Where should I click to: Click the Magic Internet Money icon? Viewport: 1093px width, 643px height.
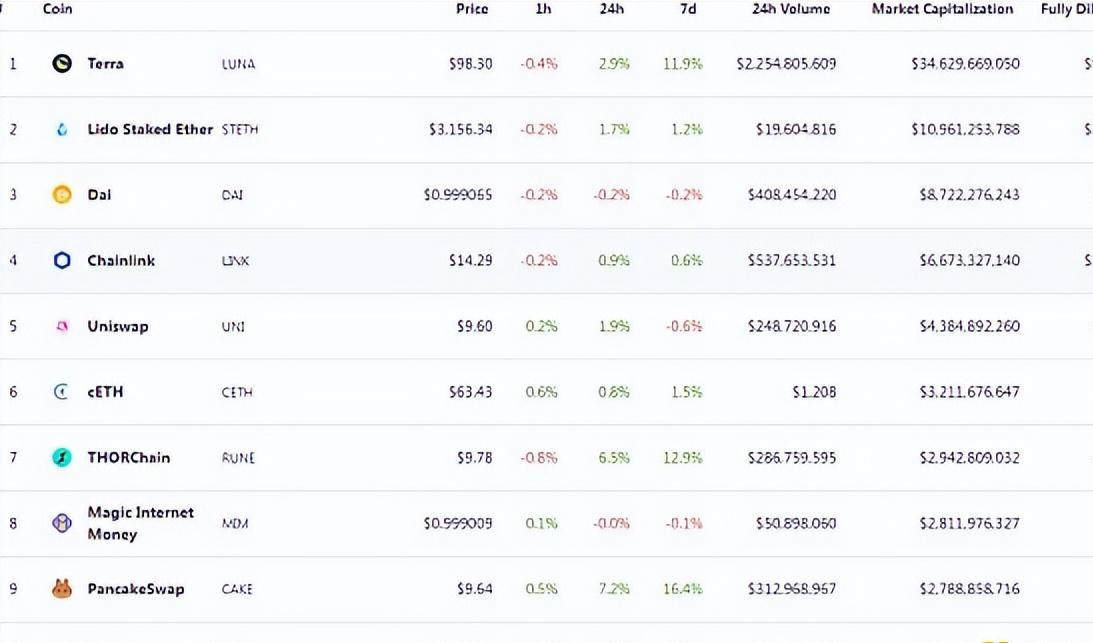point(62,523)
